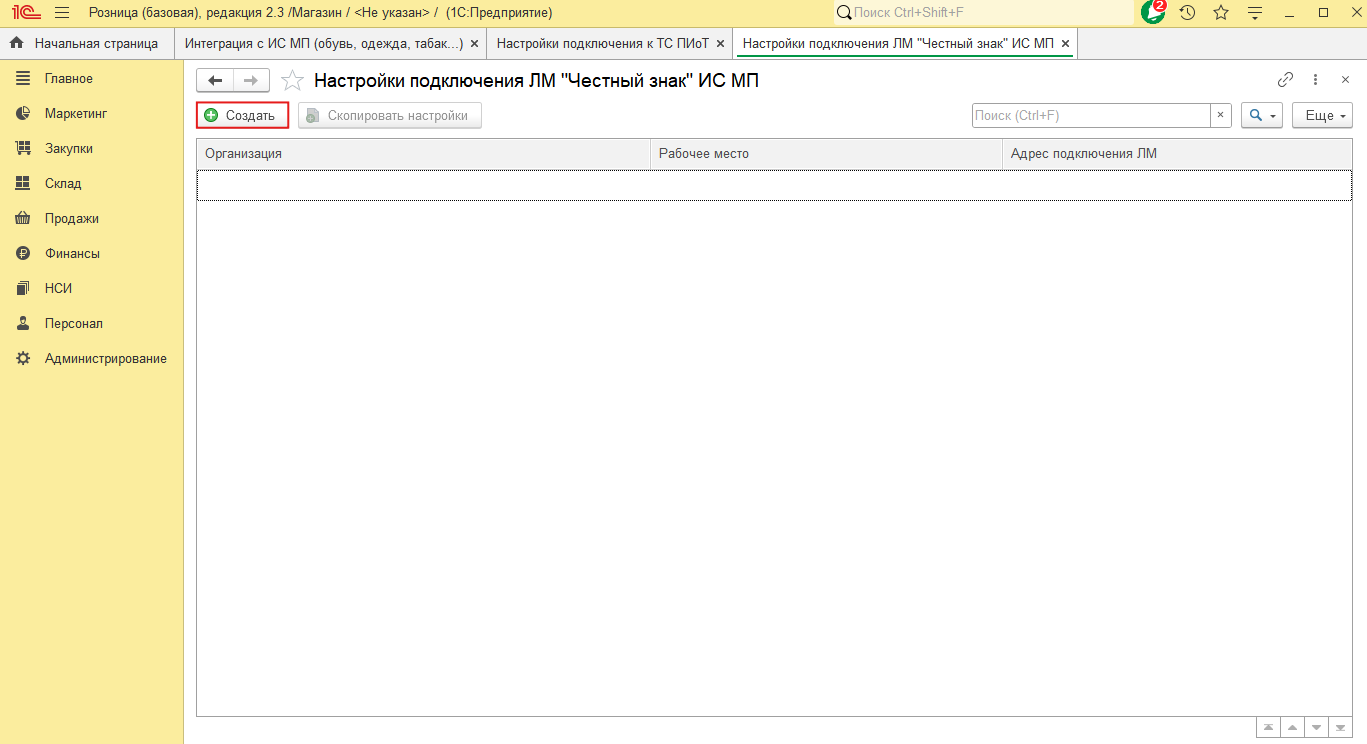Open Маркетинг section in sidebar
1367x744 pixels.
[91, 114]
